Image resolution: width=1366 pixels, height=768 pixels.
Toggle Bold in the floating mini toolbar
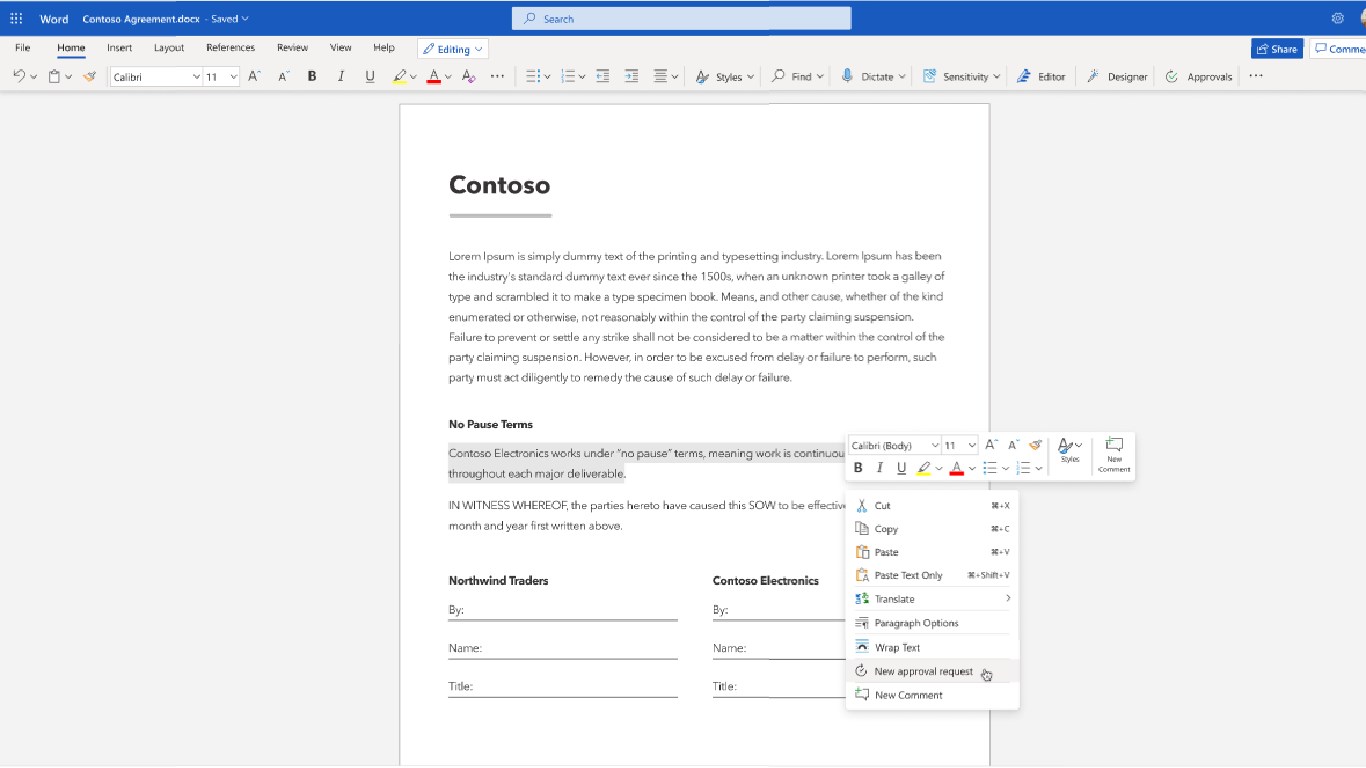pyautogui.click(x=858, y=468)
